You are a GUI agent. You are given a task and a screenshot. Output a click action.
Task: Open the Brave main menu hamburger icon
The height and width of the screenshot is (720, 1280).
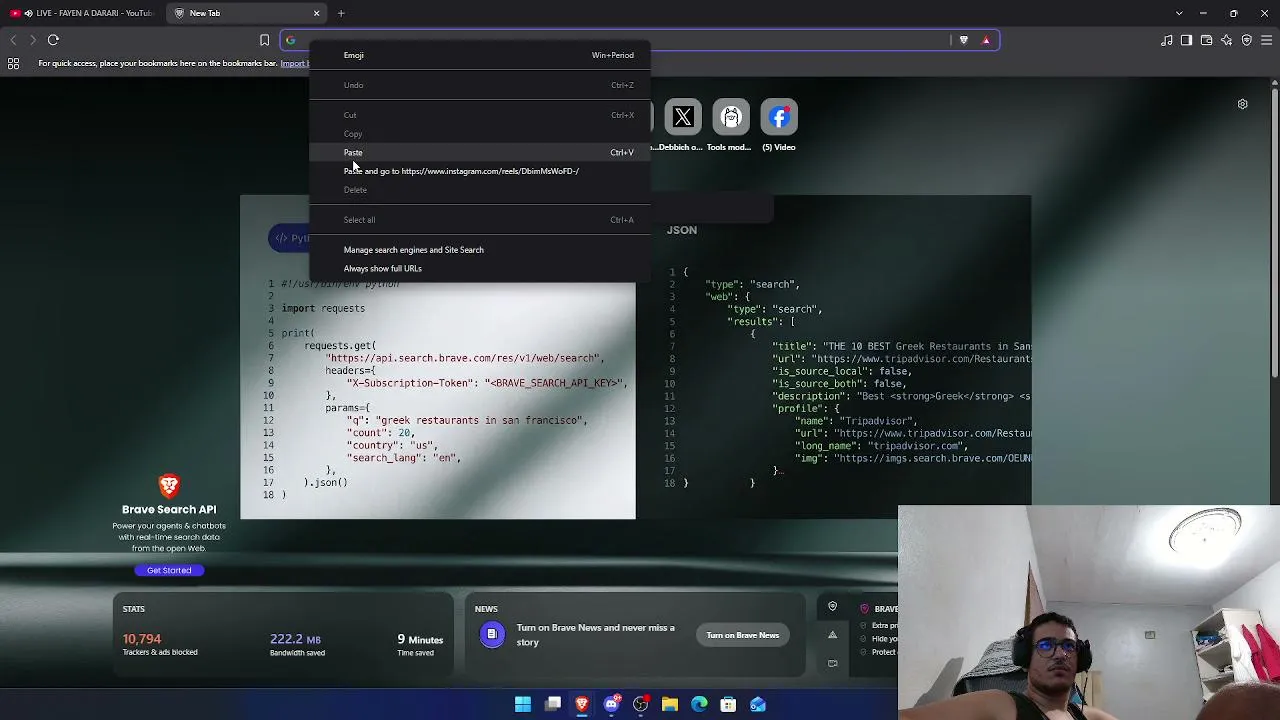click(x=1267, y=40)
